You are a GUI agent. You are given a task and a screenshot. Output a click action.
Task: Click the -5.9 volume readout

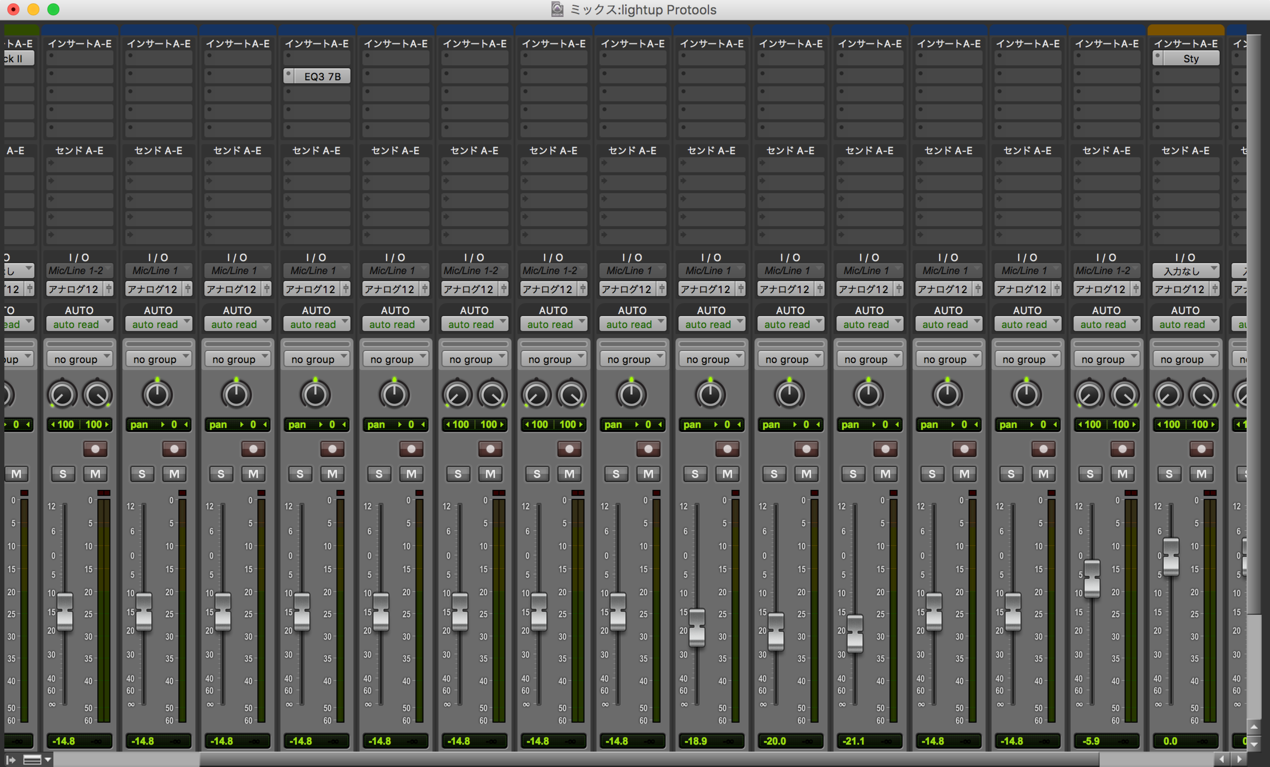(1106, 741)
